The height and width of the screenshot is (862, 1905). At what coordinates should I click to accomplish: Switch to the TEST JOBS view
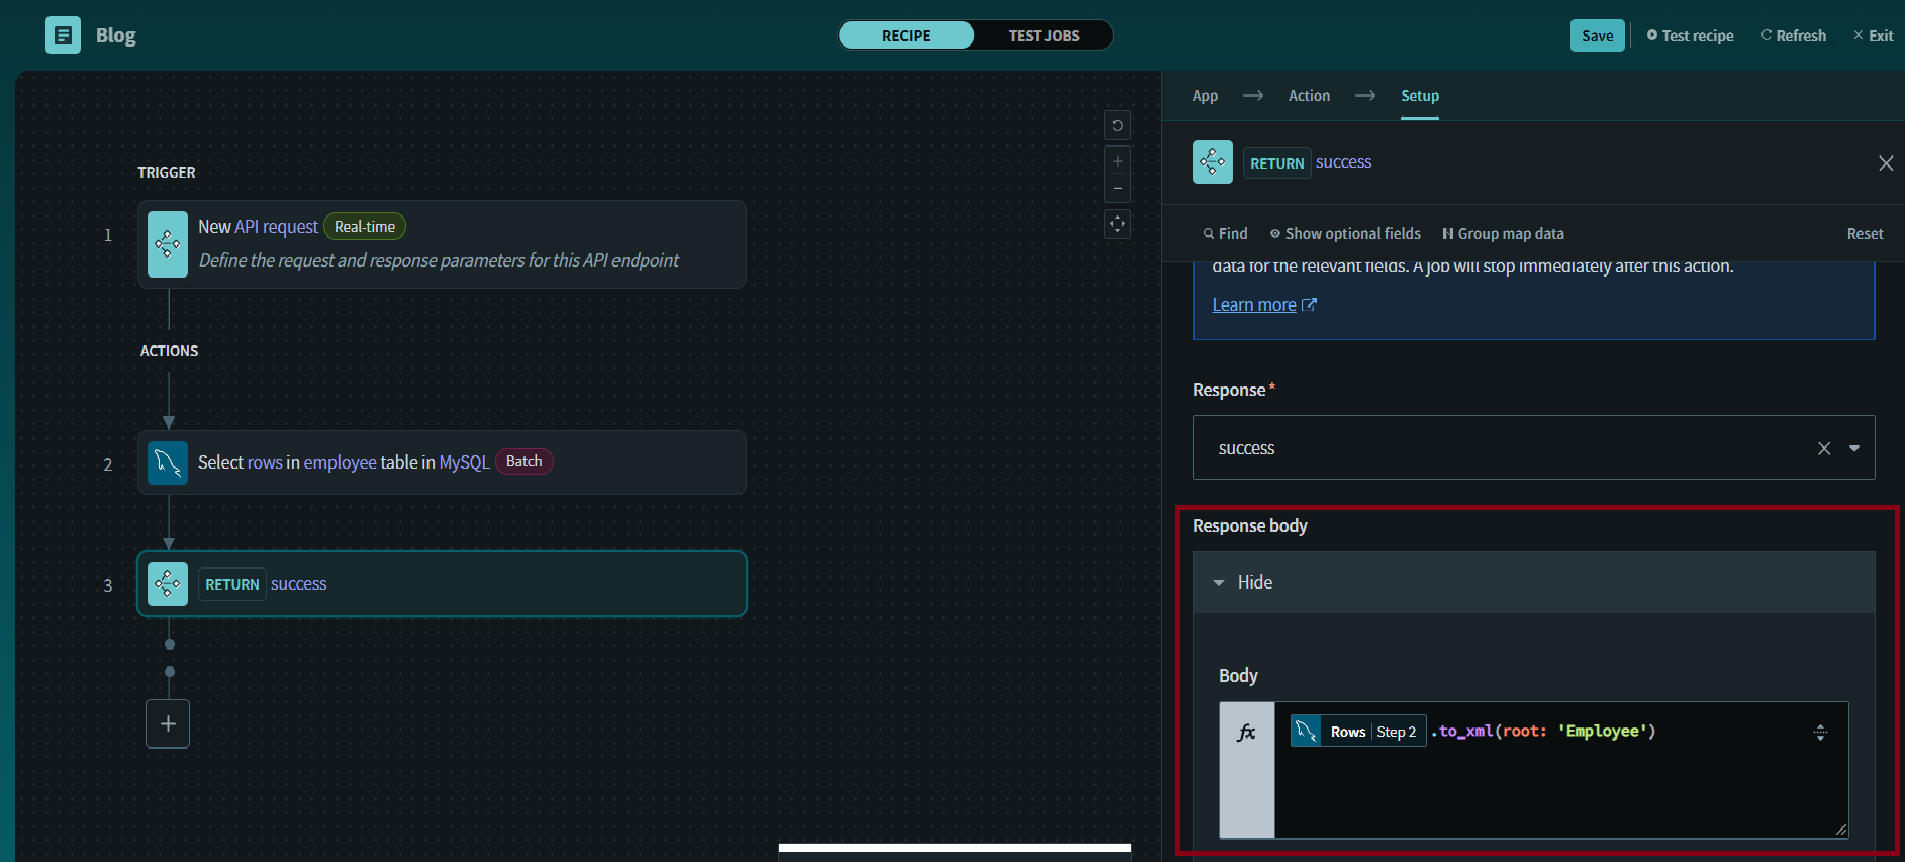(1043, 35)
